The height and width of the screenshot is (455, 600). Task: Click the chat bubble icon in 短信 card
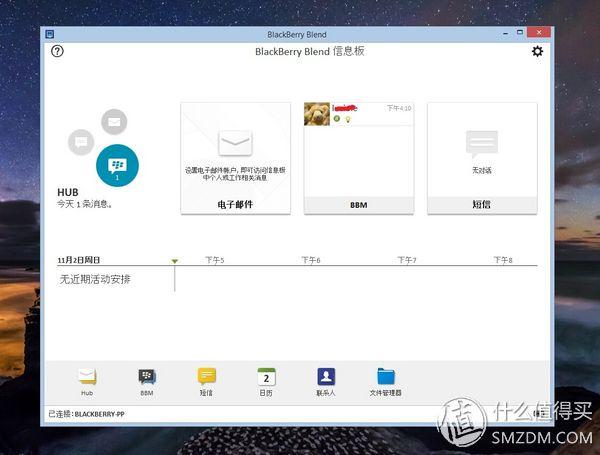tap(482, 144)
